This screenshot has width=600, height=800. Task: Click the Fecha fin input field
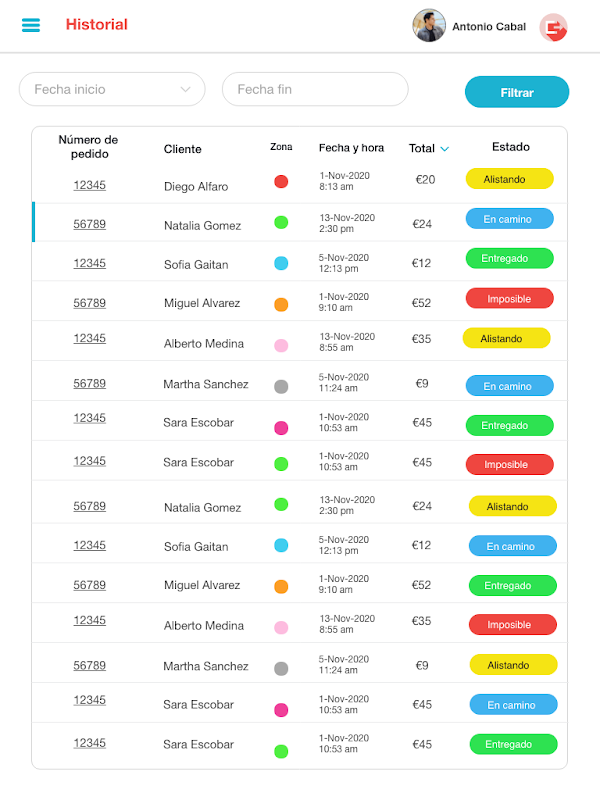click(x=315, y=89)
